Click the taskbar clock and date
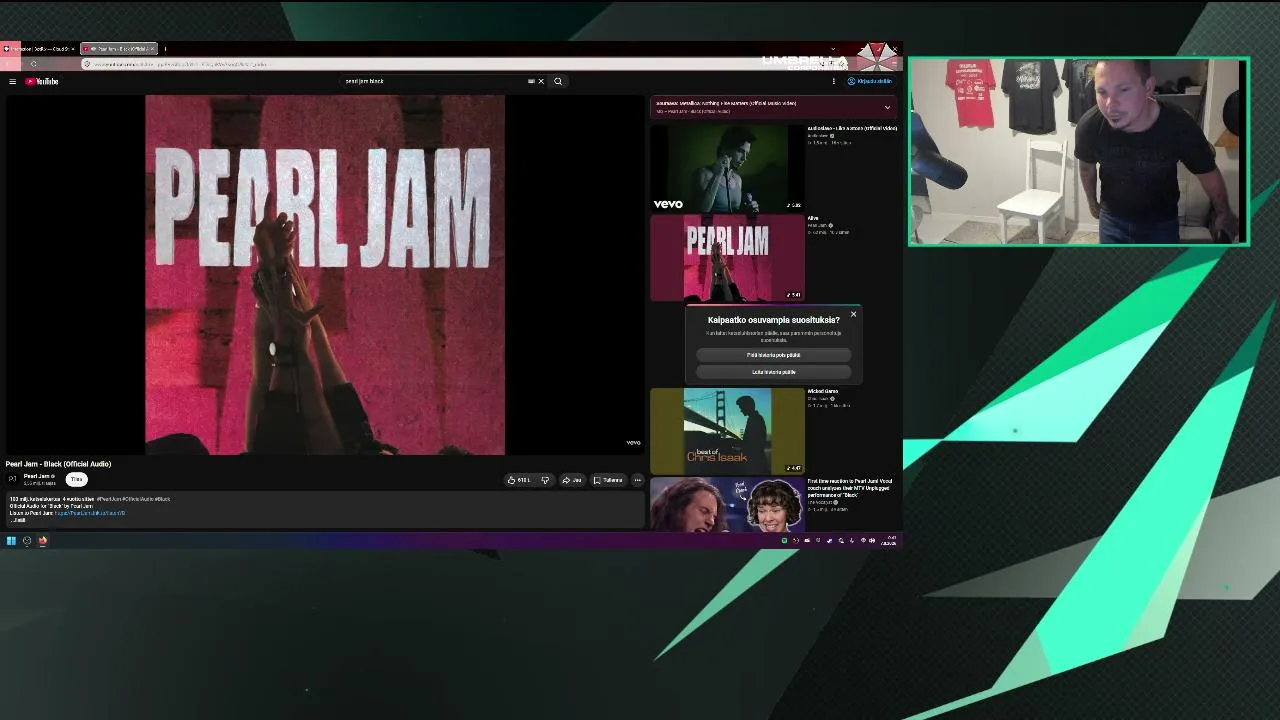1280x720 pixels. tap(888, 541)
